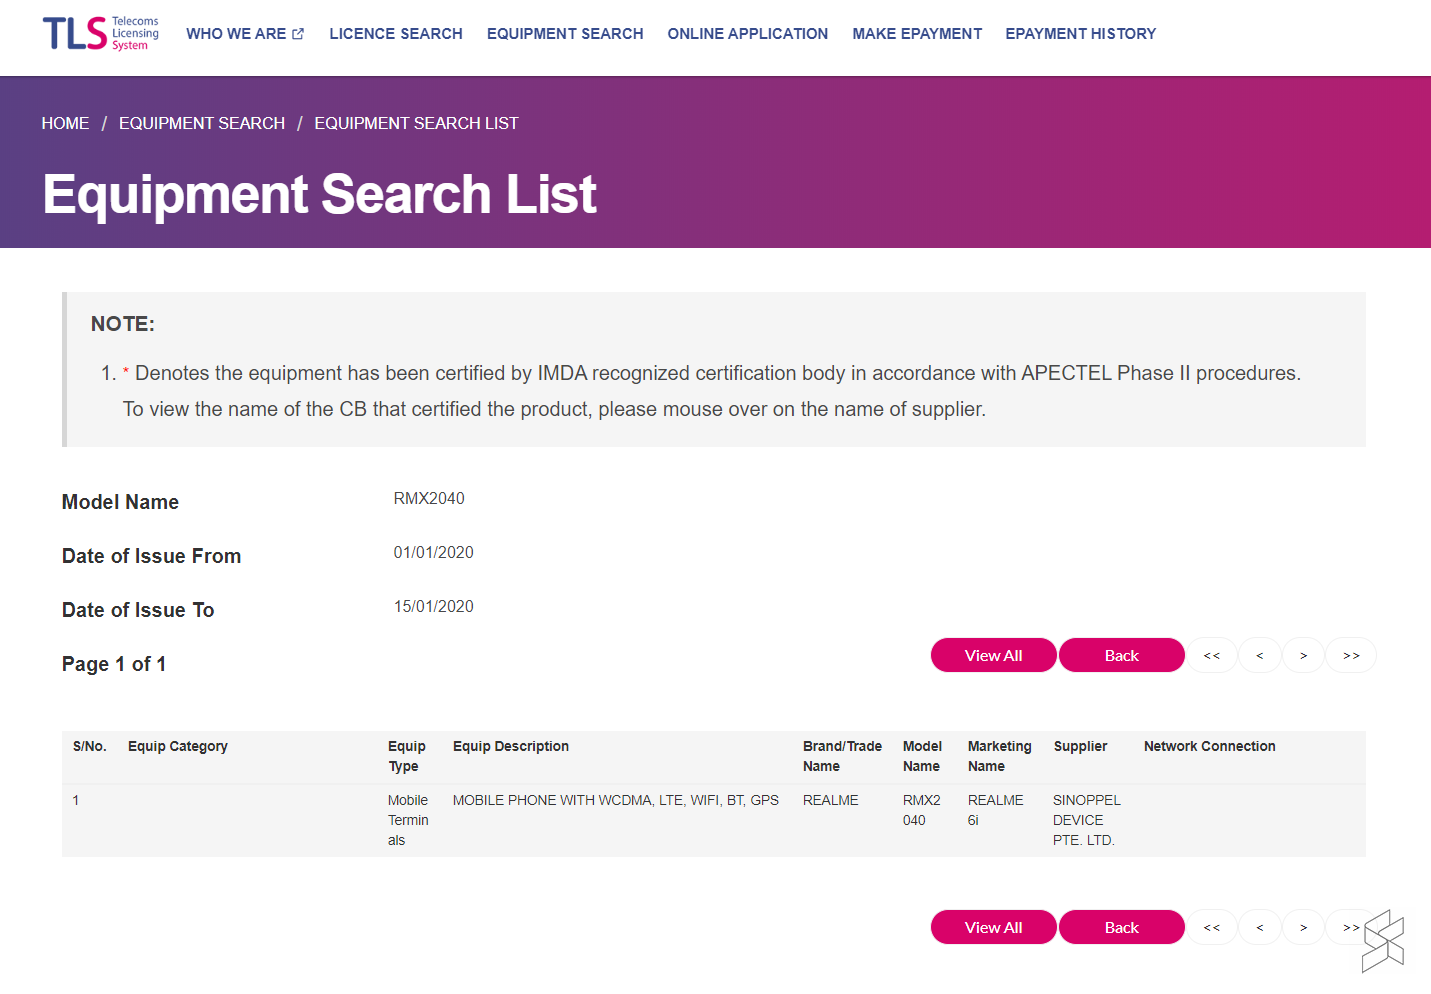Screen dimensions: 1431x994
Task: Go to previous page using < above table
Action: tap(1260, 656)
